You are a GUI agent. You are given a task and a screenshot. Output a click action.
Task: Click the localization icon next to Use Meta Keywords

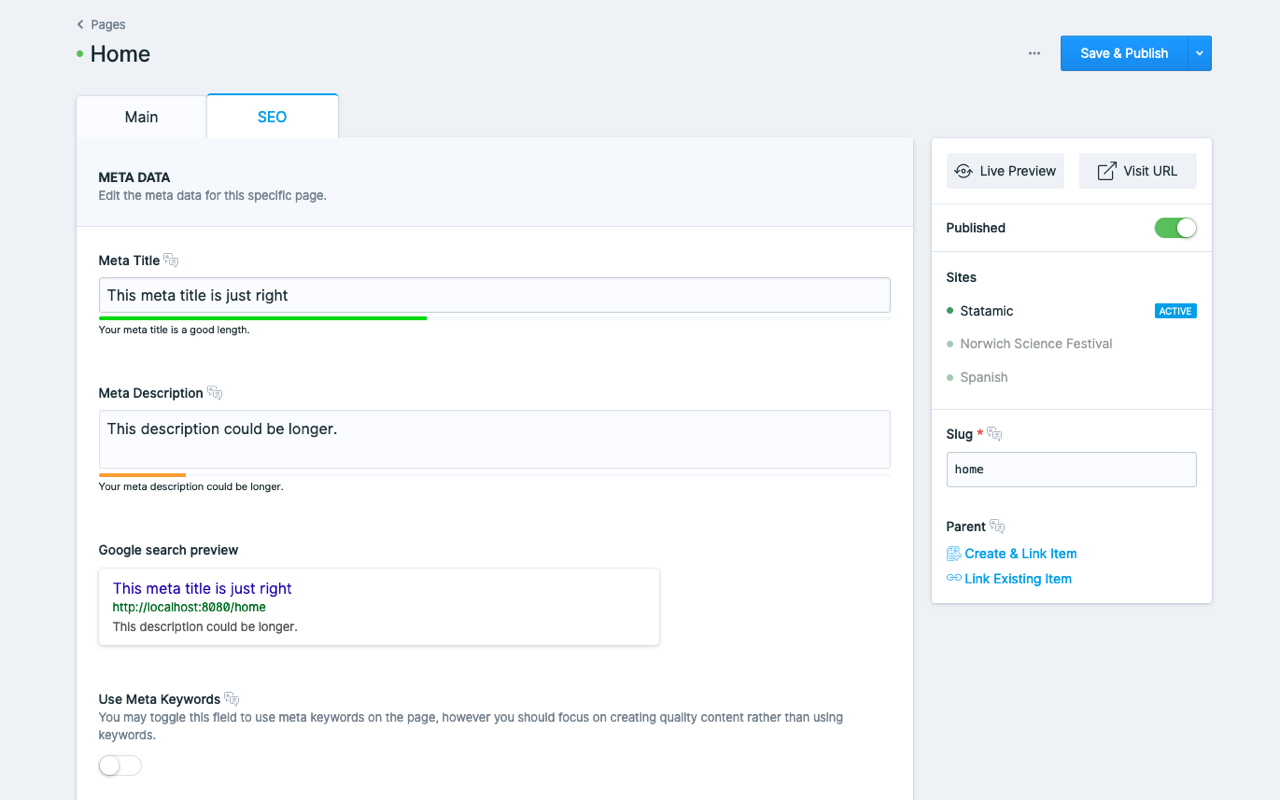(x=232, y=699)
